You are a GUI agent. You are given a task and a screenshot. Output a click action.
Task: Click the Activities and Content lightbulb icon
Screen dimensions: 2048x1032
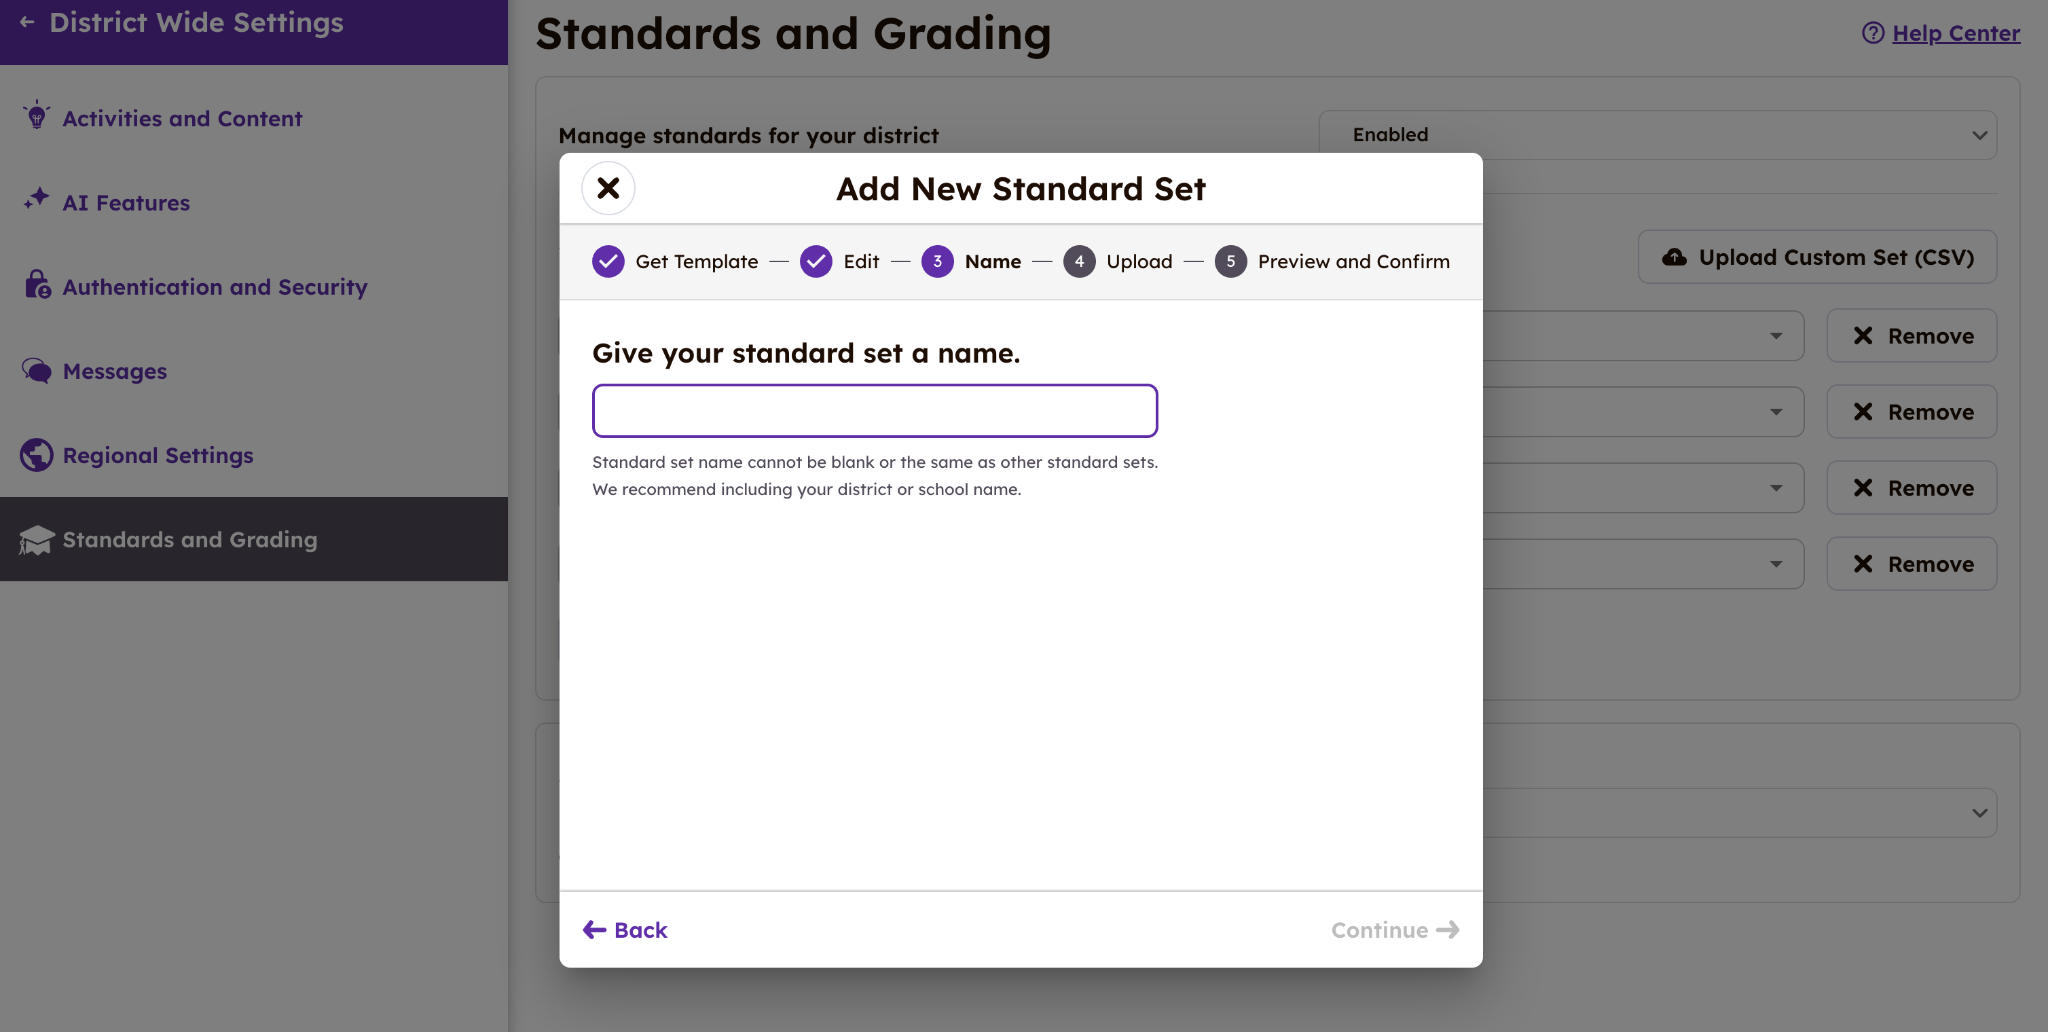point(37,116)
